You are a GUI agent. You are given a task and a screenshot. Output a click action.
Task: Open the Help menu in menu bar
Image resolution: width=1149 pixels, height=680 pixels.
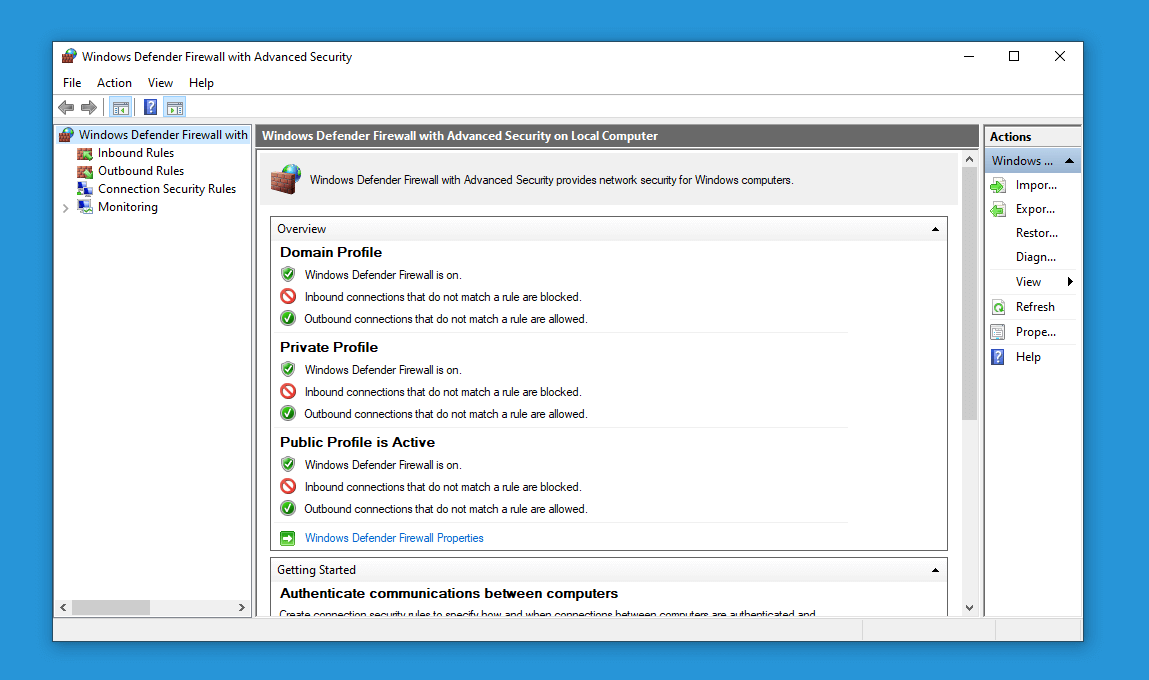tap(202, 83)
